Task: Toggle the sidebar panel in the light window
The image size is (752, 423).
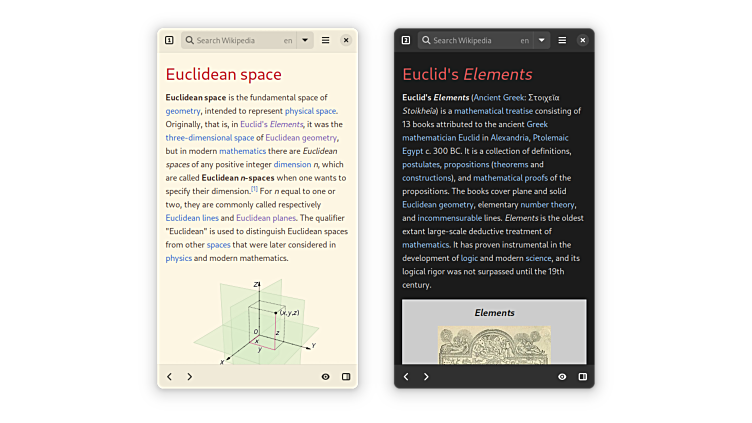Action: [x=346, y=377]
